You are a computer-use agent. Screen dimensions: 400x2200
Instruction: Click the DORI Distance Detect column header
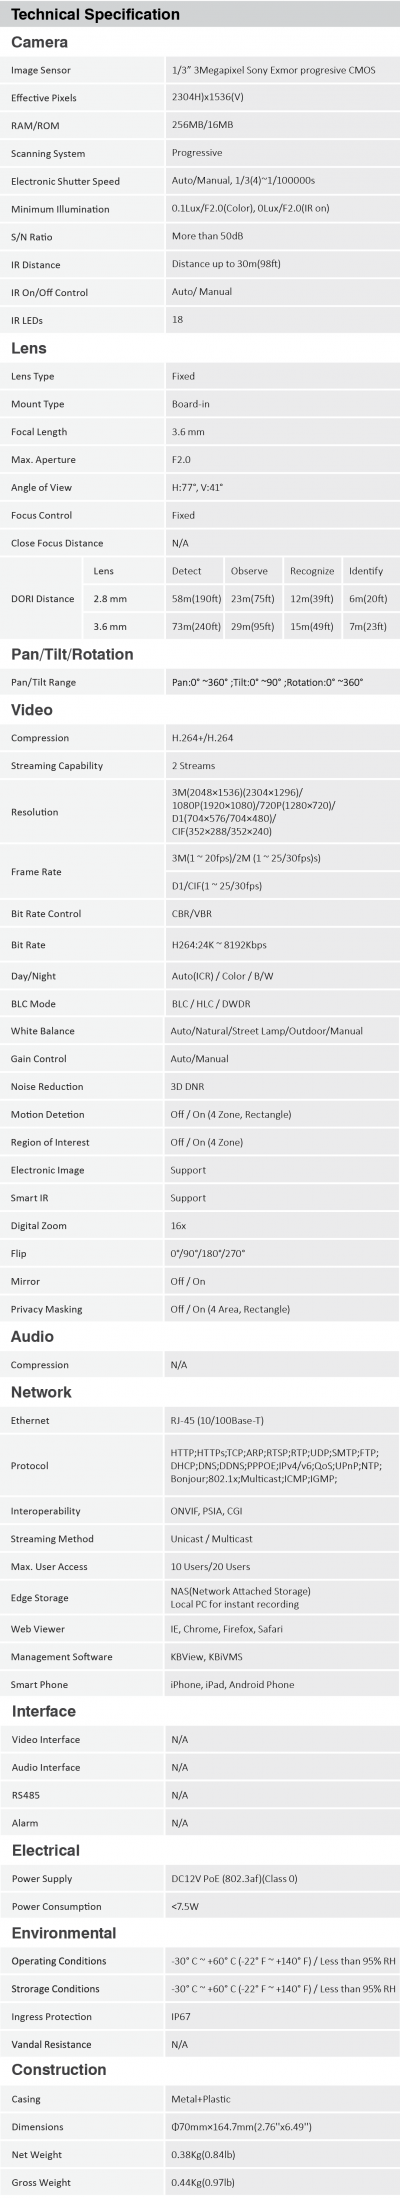click(x=186, y=571)
